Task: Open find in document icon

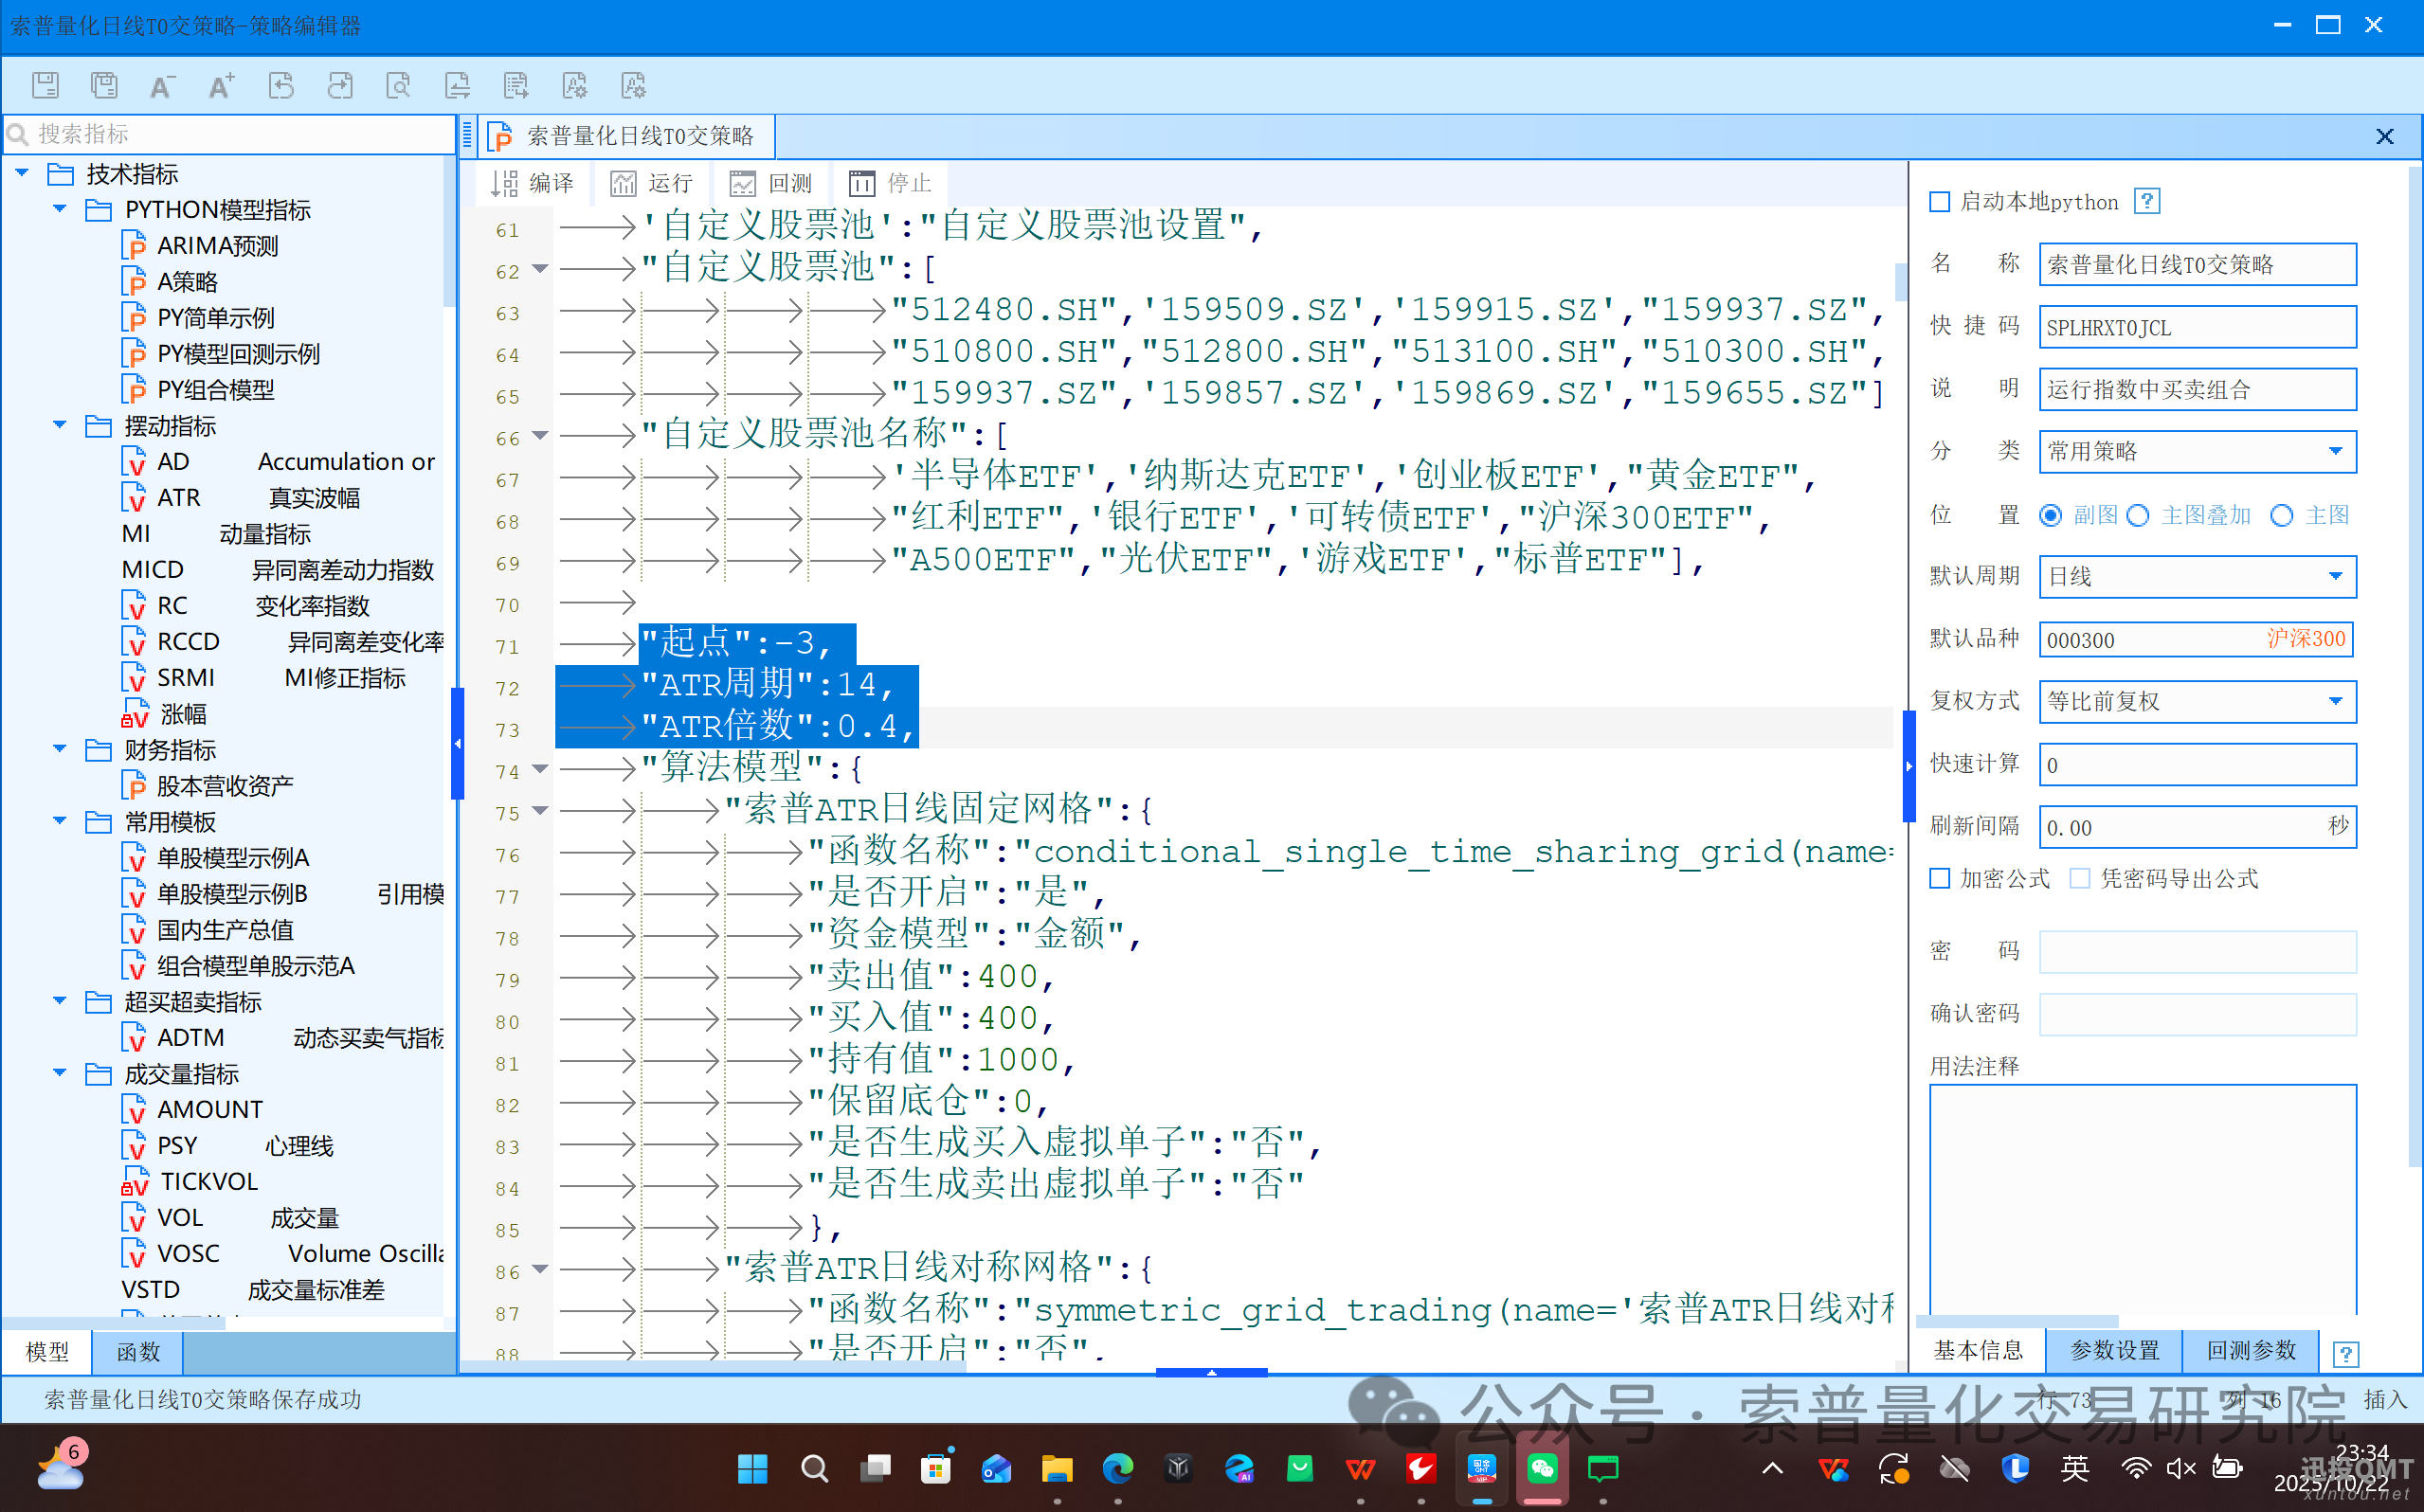Action: [399, 86]
